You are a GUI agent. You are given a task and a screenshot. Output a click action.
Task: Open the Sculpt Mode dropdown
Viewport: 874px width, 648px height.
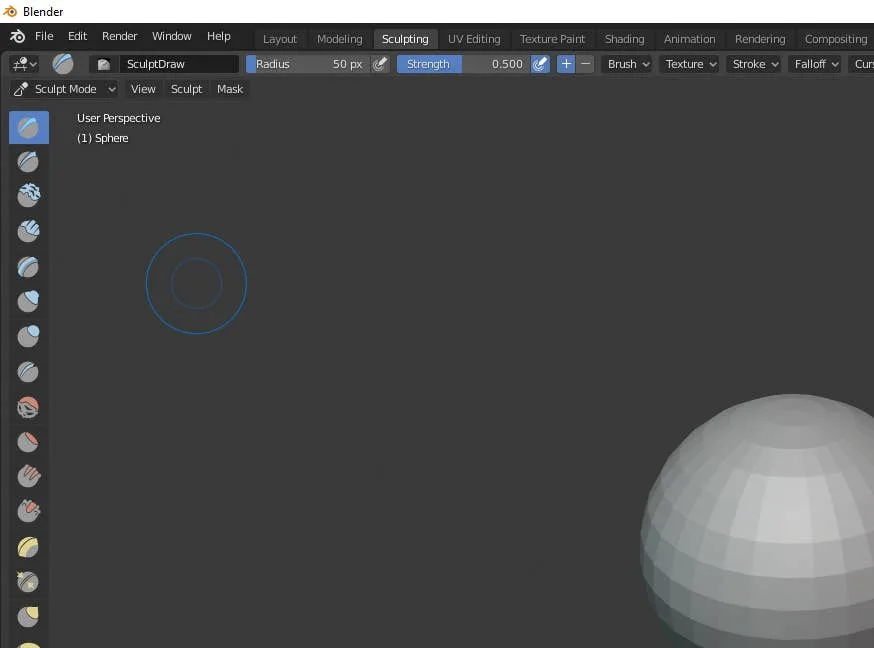pyautogui.click(x=65, y=89)
